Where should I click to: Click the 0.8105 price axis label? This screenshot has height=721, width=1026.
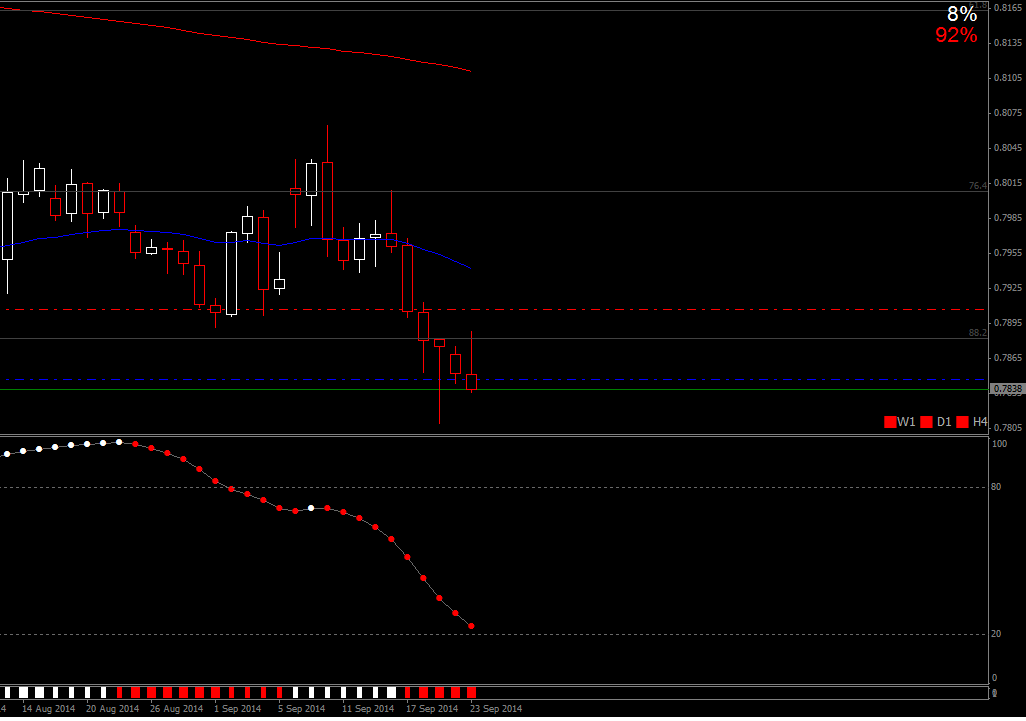(x=1008, y=78)
